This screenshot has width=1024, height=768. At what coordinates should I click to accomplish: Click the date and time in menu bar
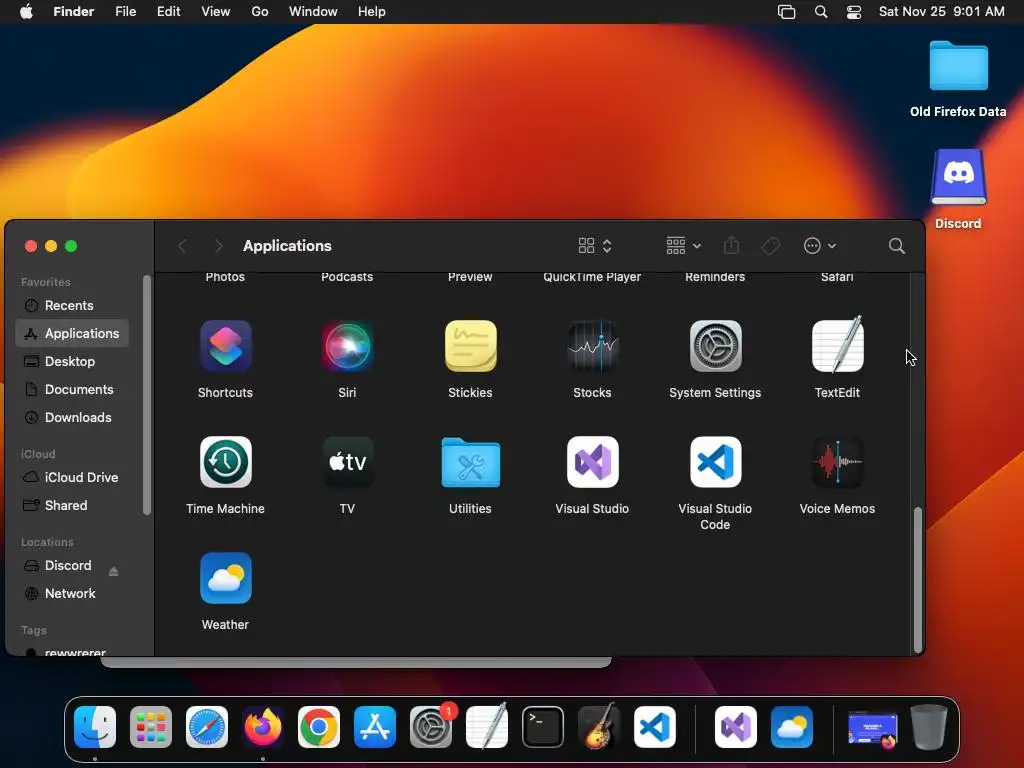pyautogui.click(x=942, y=12)
